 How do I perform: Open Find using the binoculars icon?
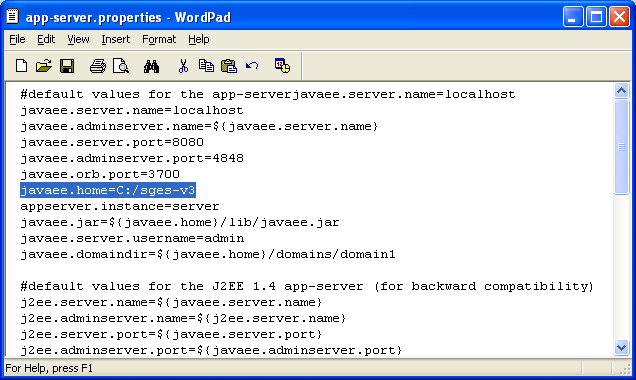coord(151,66)
